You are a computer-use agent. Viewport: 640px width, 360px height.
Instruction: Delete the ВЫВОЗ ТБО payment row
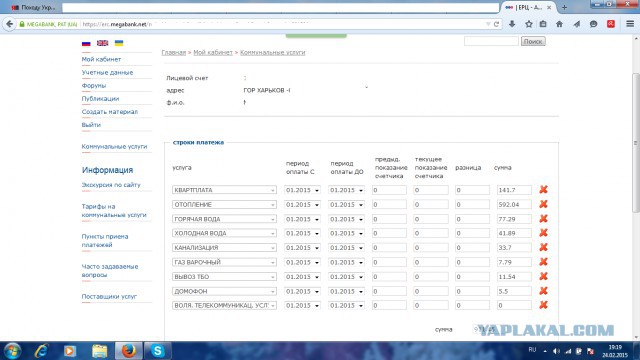(x=543, y=276)
